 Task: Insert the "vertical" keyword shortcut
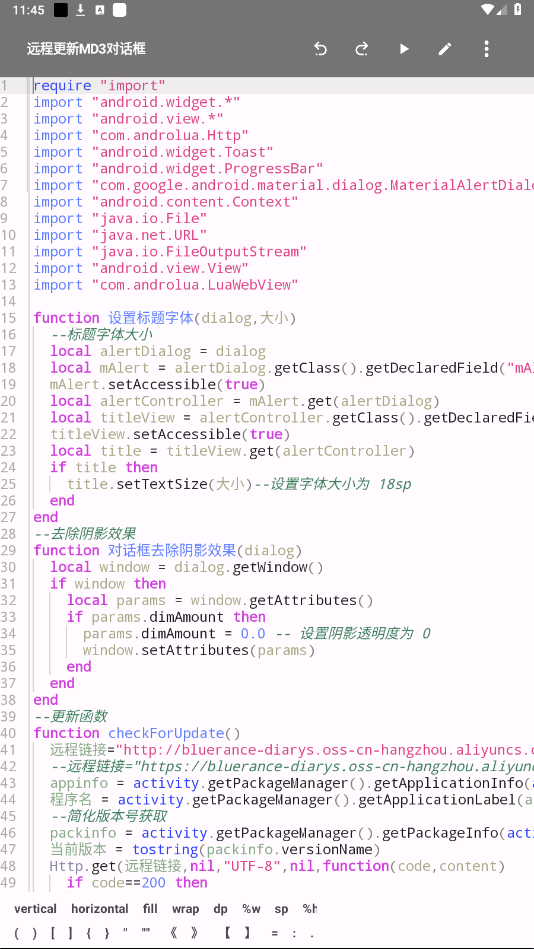(x=35, y=908)
